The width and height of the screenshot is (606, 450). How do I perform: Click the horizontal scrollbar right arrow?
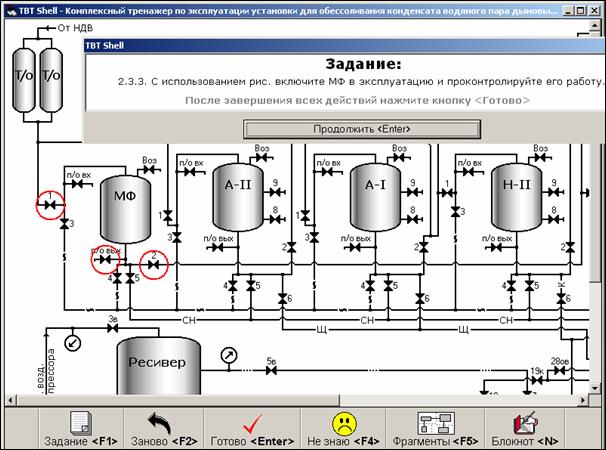[x=583, y=400]
